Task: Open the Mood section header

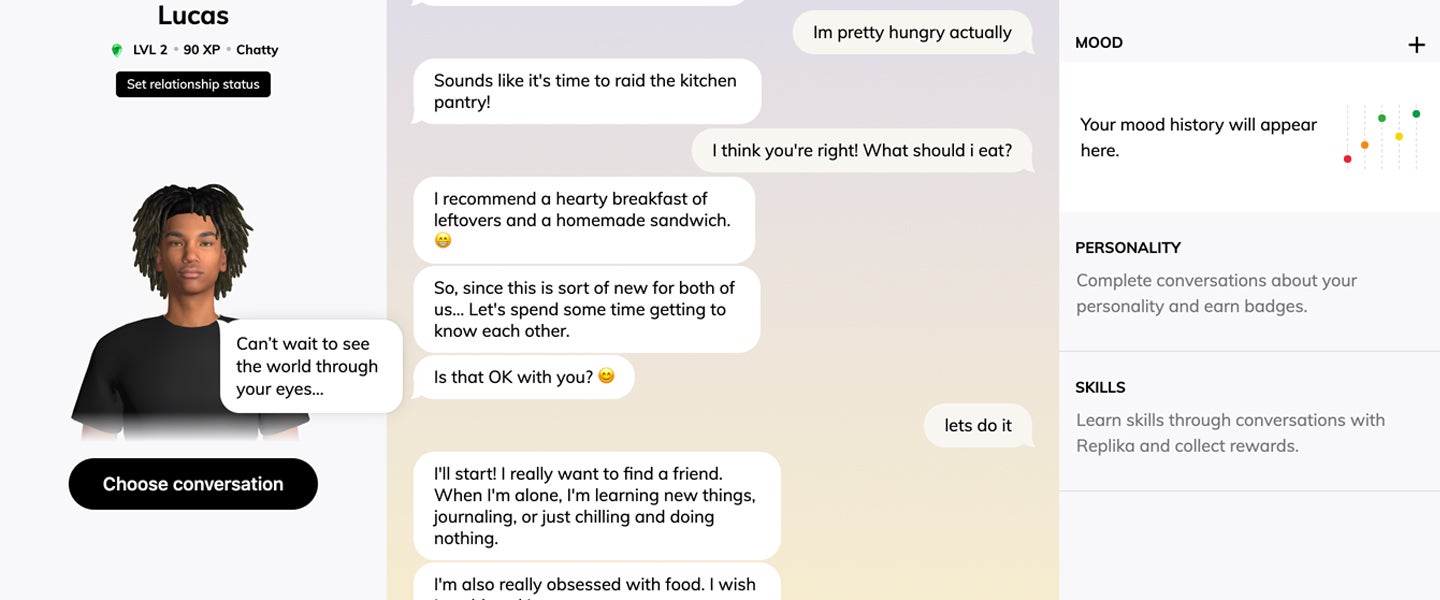Action: pos(1099,43)
